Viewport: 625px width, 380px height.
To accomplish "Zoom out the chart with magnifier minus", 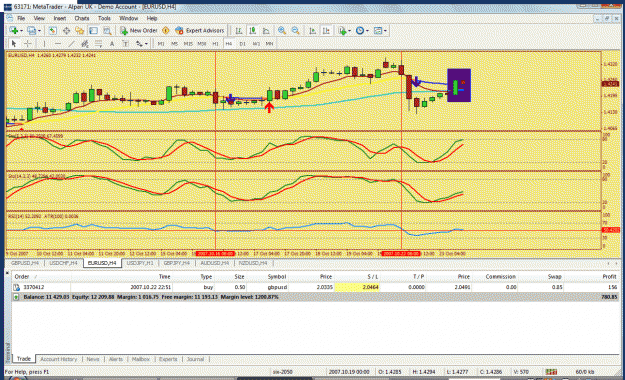I will 295,30.
